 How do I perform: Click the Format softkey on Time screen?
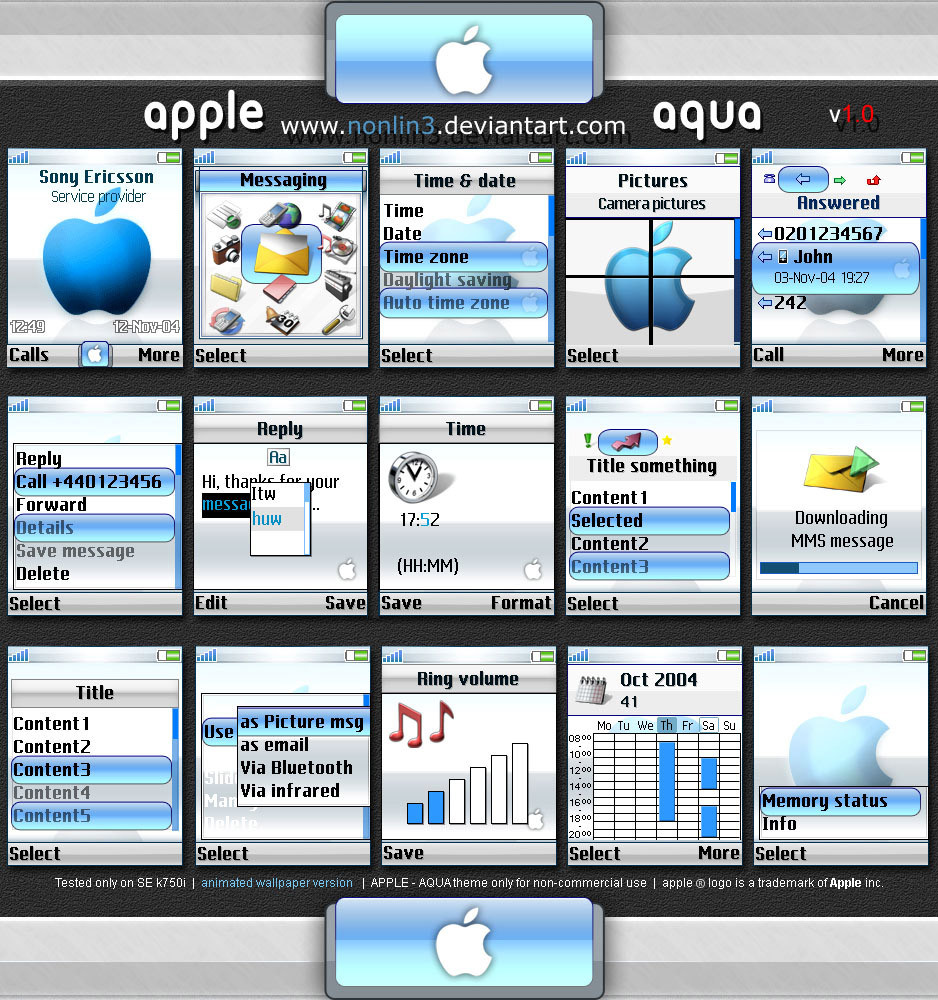pyautogui.click(x=521, y=603)
